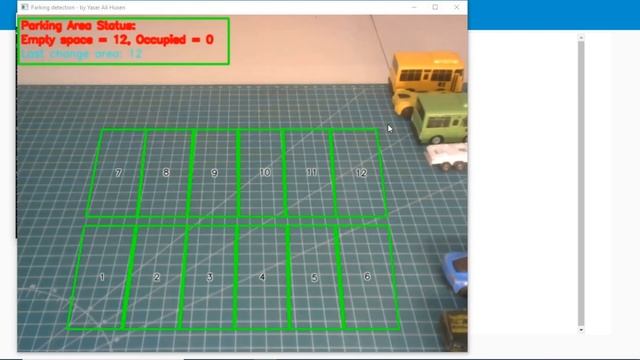Click the background window scrollbar up arrow
Screen dimensions: 640x360
point(581,38)
